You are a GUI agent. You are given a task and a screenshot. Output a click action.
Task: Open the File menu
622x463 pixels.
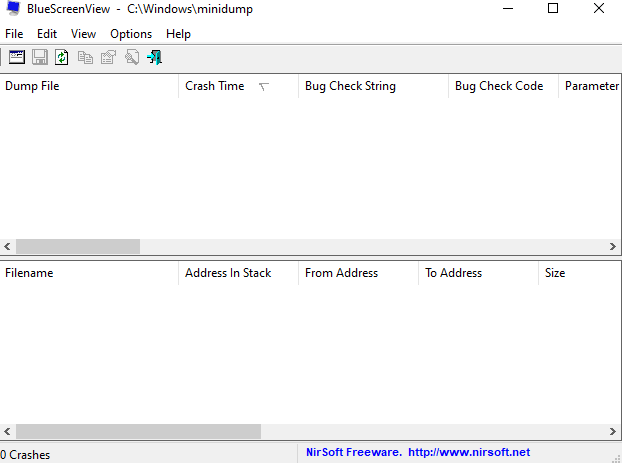[14, 34]
